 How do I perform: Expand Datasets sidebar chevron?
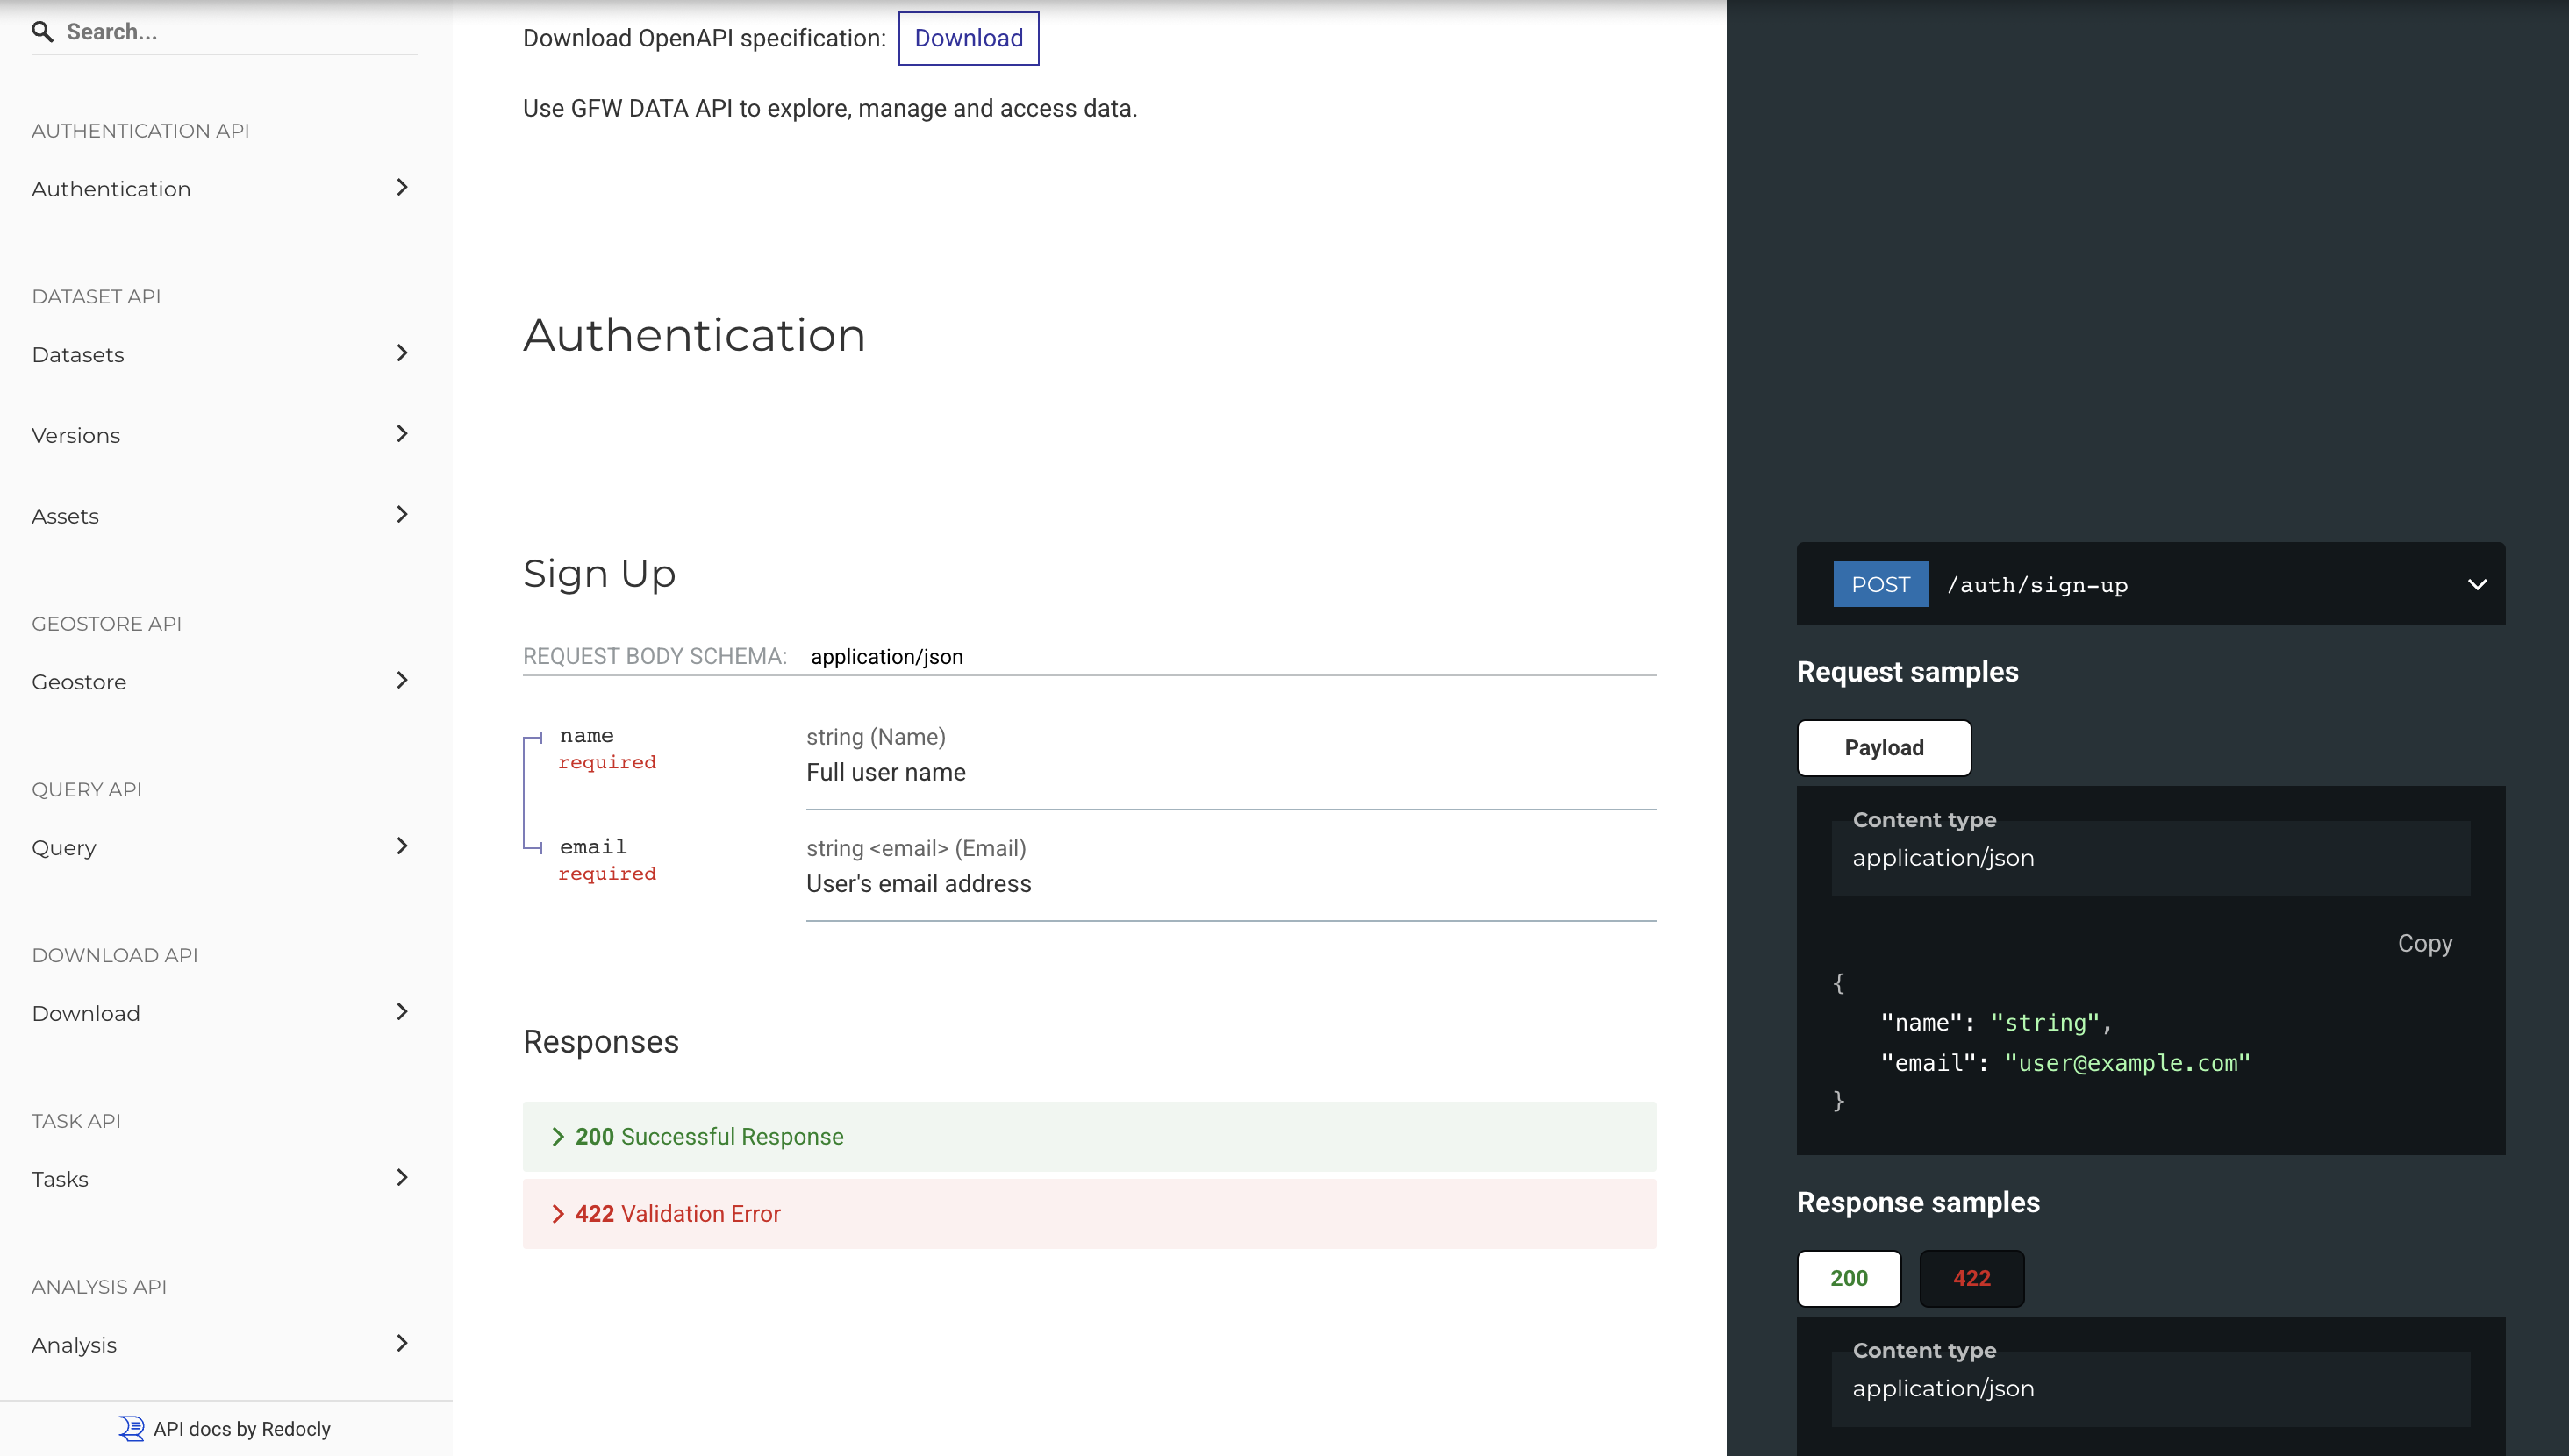[x=402, y=354]
